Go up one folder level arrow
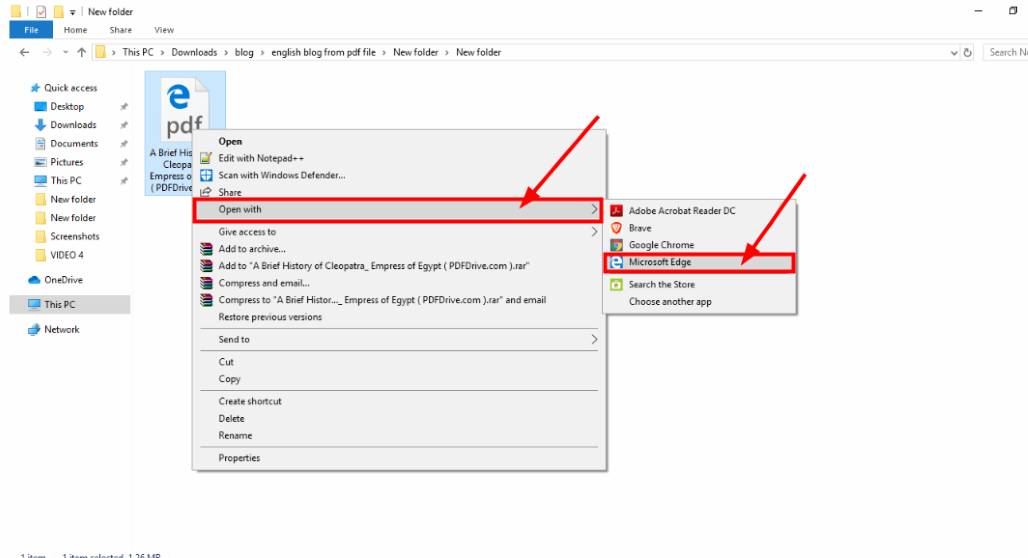The image size is (1028, 558). click(x=81, y=52)
